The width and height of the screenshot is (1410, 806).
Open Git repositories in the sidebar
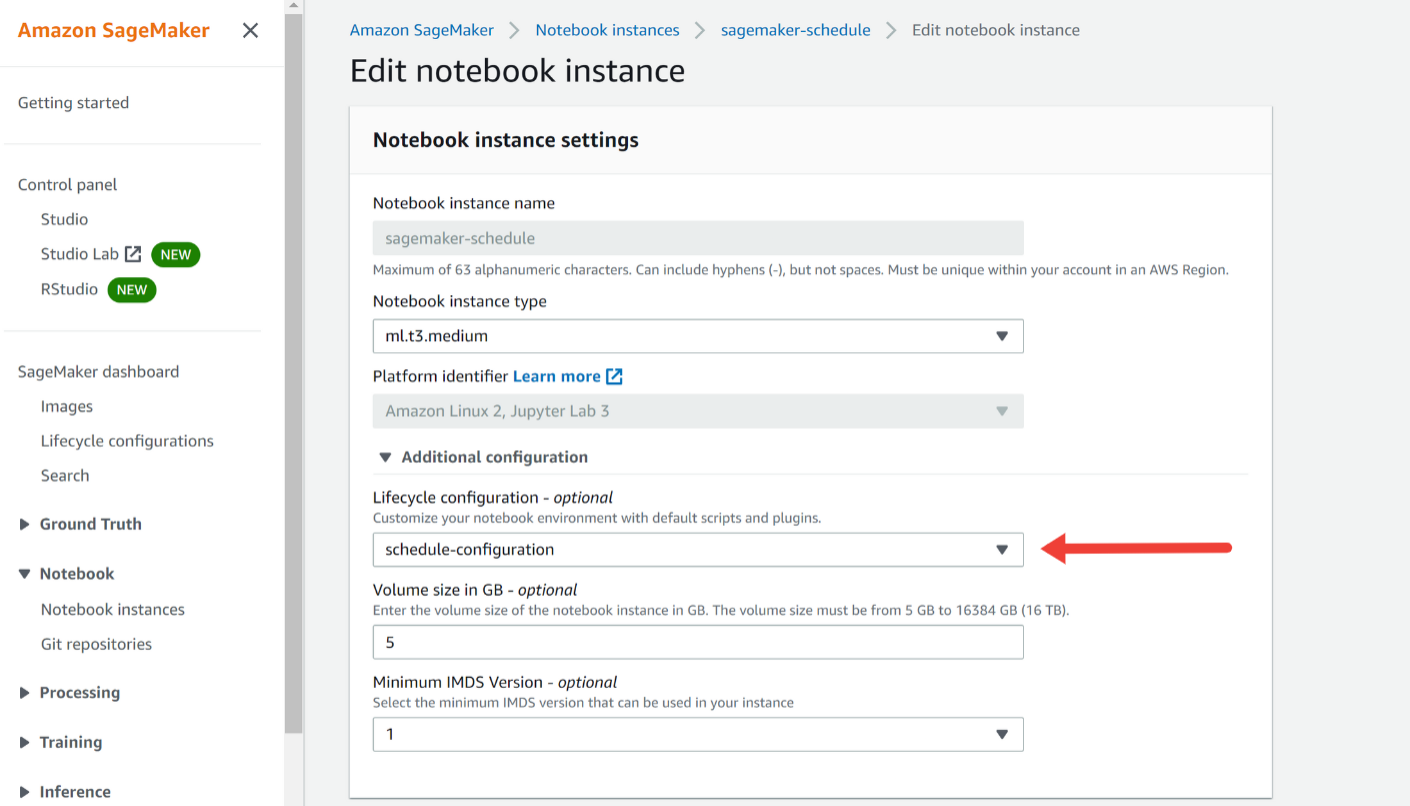[x=96, y=644]
